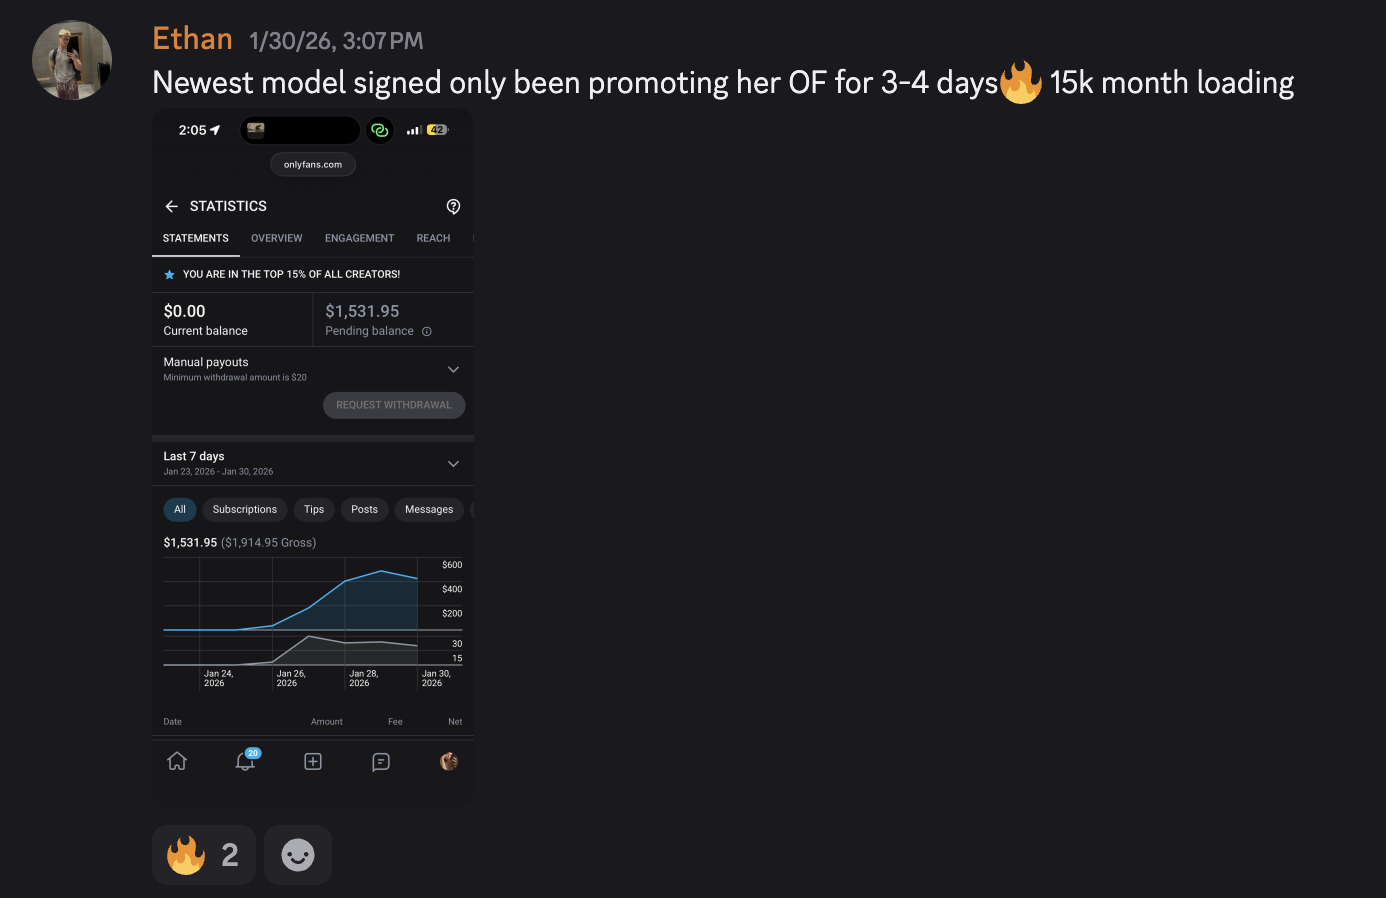Toggle the fire reaction with count 2
The width and height of the screenshot is (1386, 898).
coord(204,855)
